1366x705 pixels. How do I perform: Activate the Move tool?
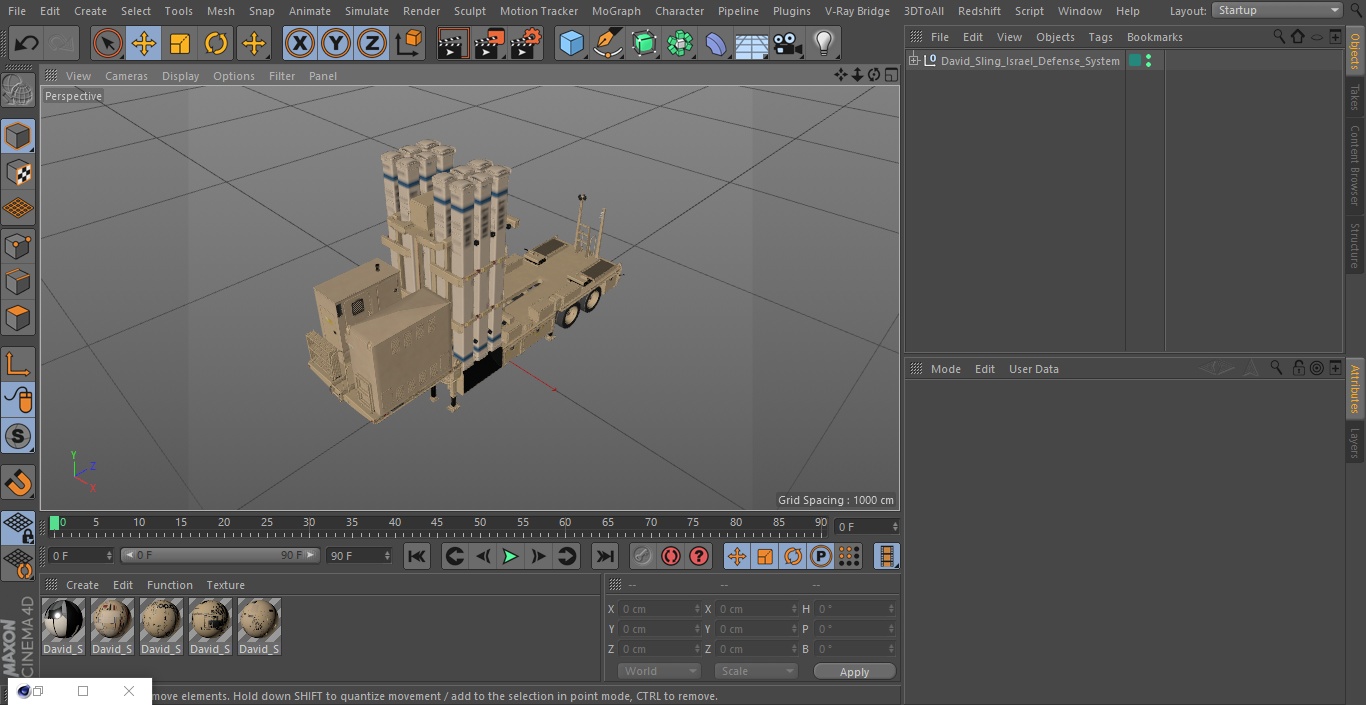[144, 43]
